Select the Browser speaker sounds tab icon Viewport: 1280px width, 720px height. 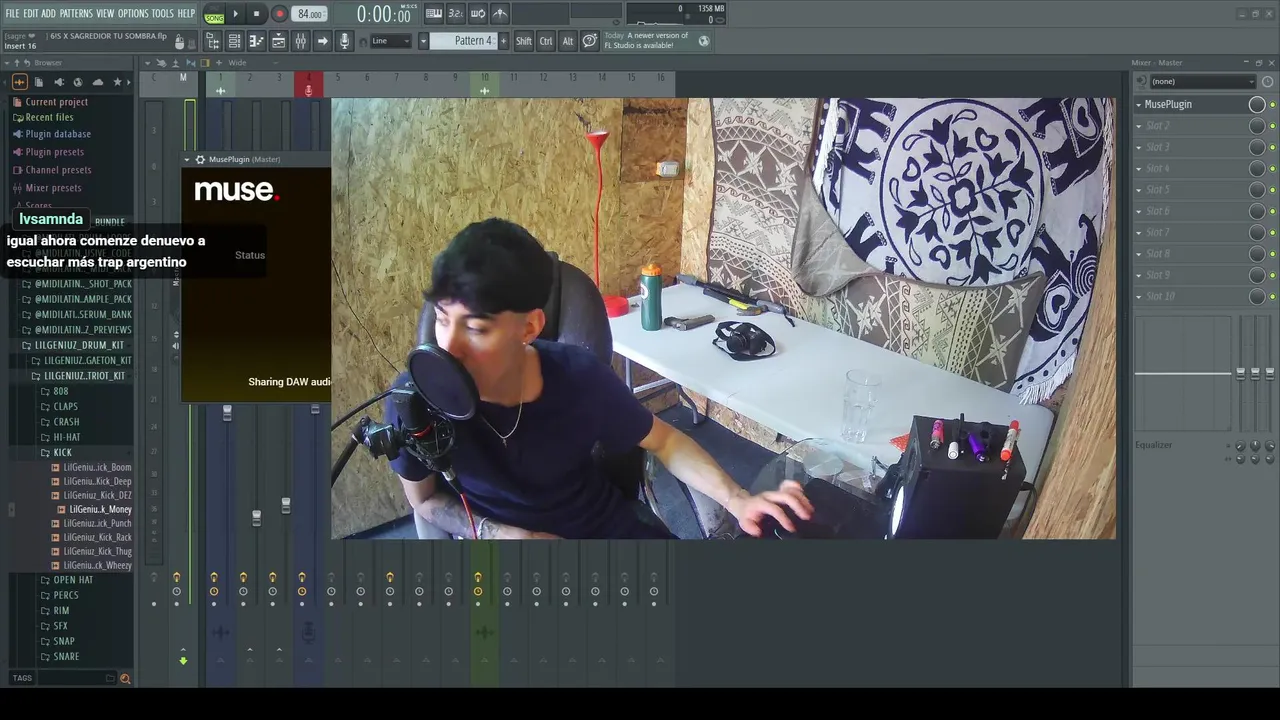(59, 82)
